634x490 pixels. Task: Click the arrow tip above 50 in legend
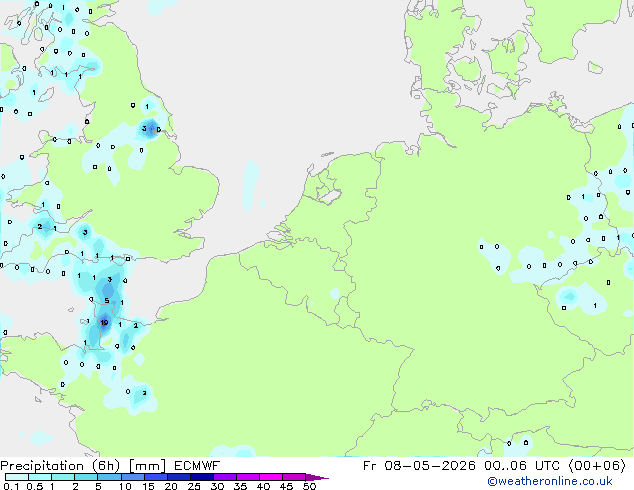[317, 477]
